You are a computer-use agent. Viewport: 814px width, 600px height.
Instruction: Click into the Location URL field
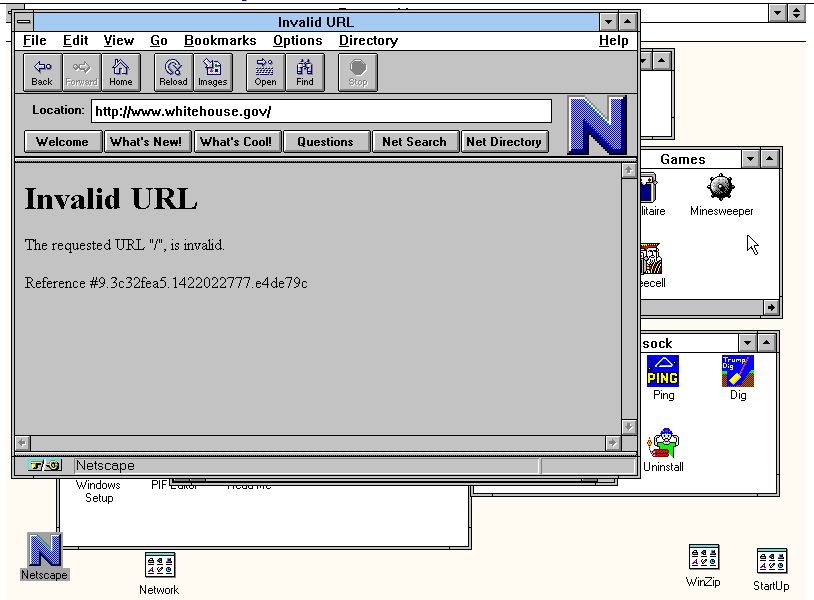[x=321, y=111]
